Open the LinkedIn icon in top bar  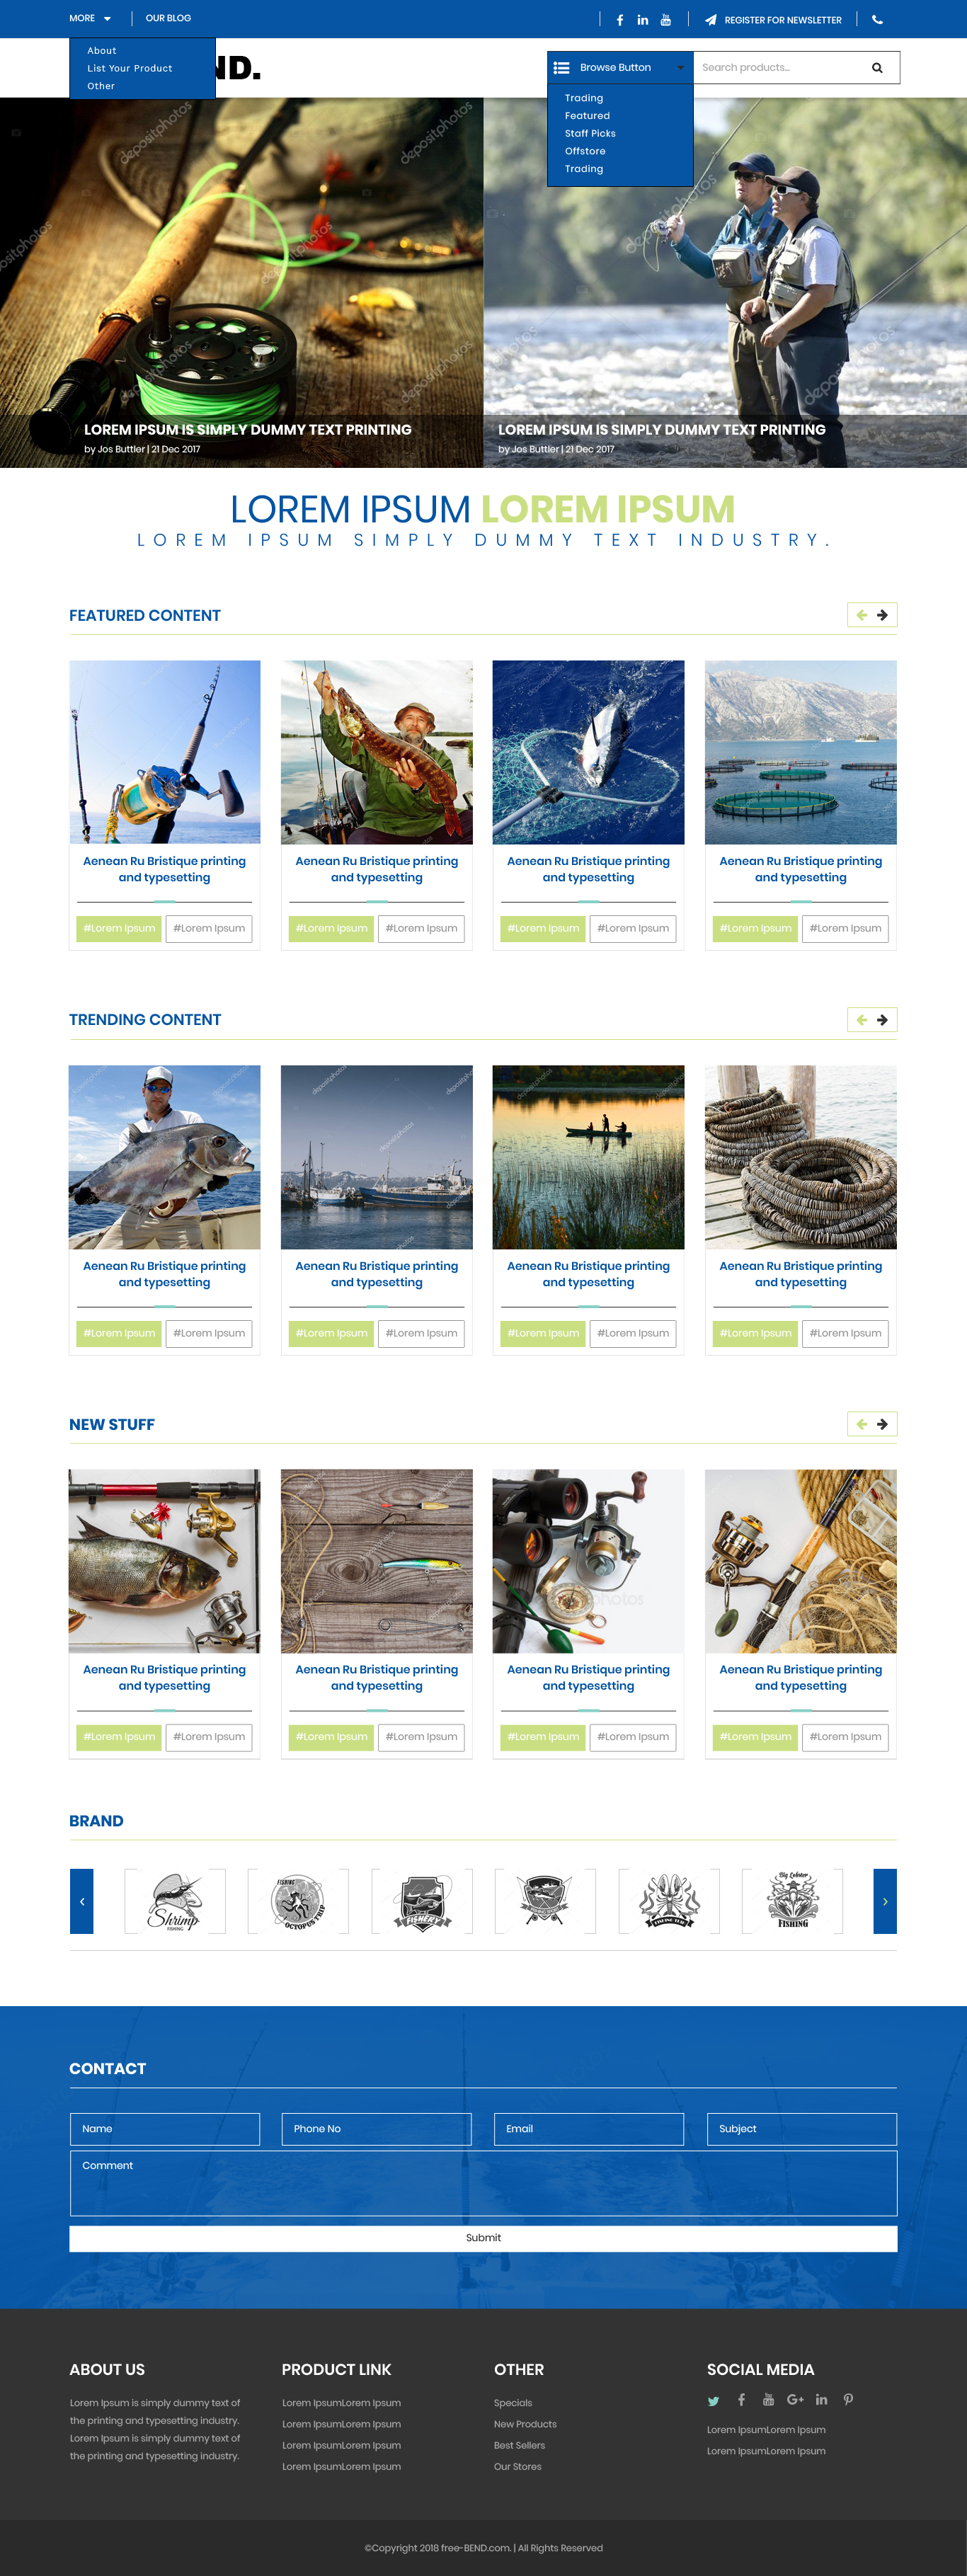click(642, 20)
